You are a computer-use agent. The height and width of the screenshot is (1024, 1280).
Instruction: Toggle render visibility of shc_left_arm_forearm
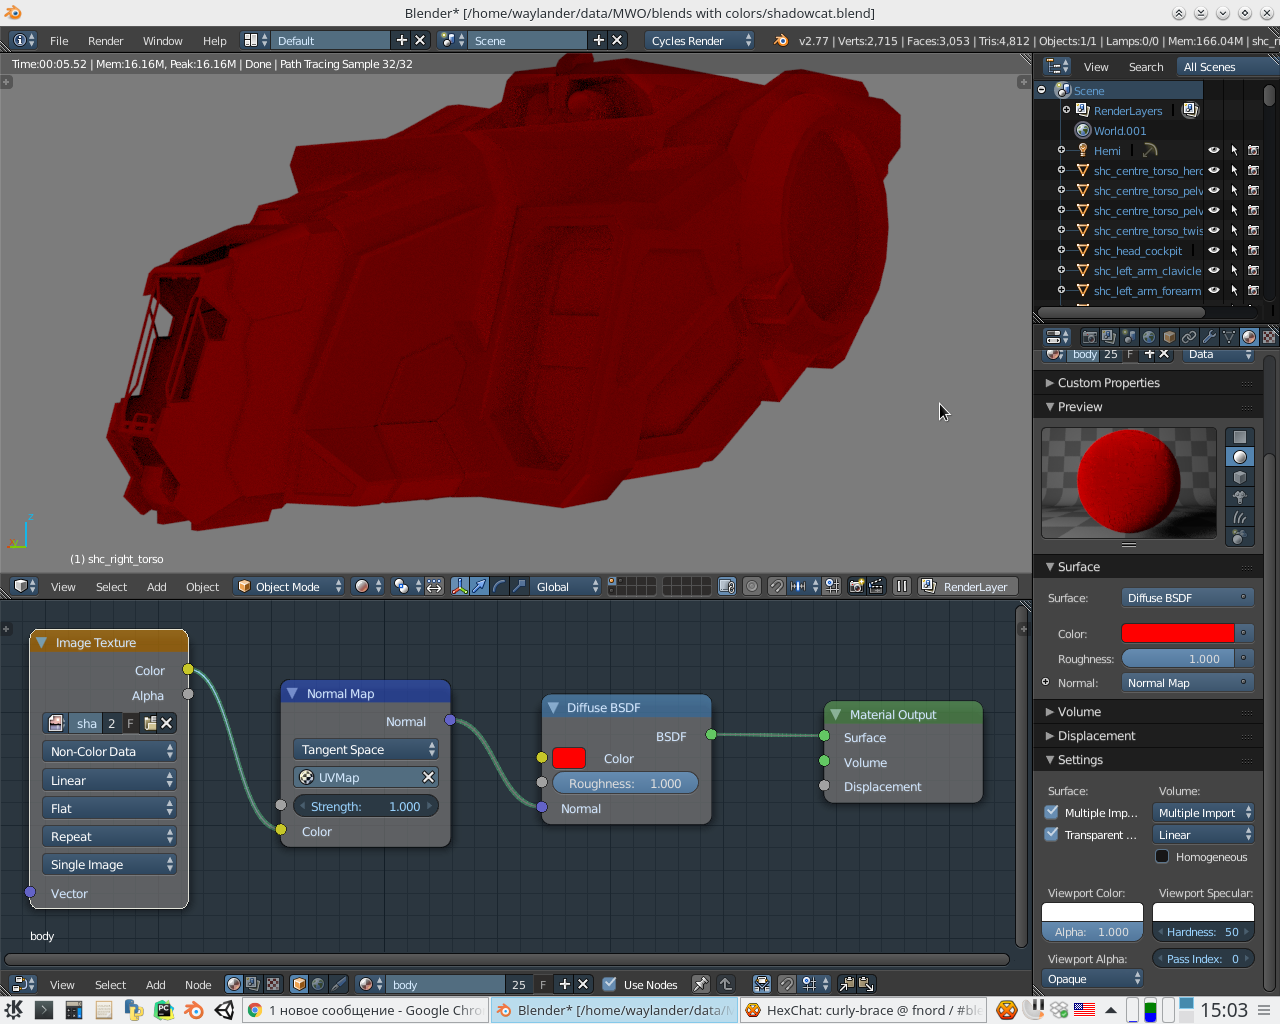tap(1253, 290)
